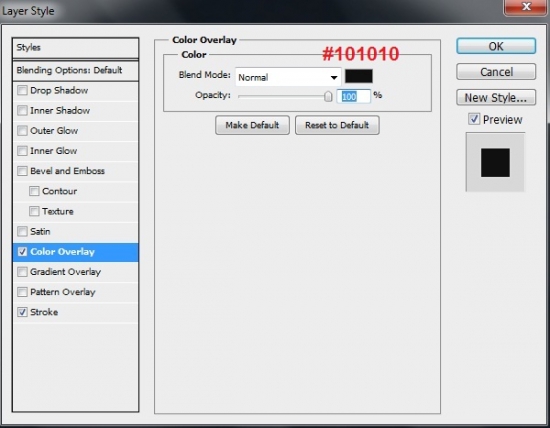Tick the Inner Shadow checkbox
The height and width of the screenshot is (428, 550).
pos(22,111)
